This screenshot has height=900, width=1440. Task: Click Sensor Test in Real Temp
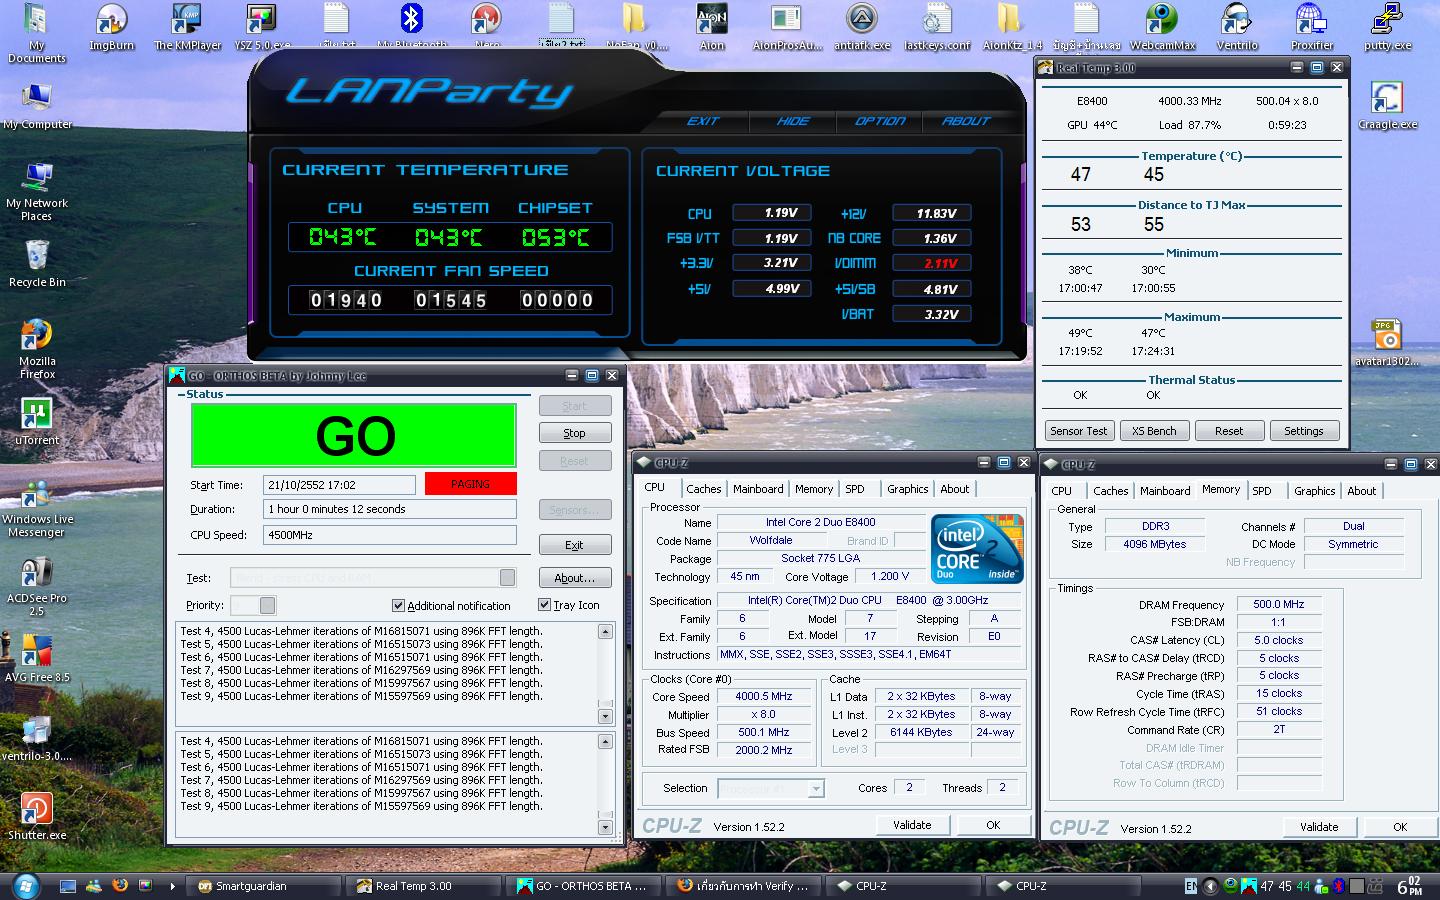(x=1078, y=431)
